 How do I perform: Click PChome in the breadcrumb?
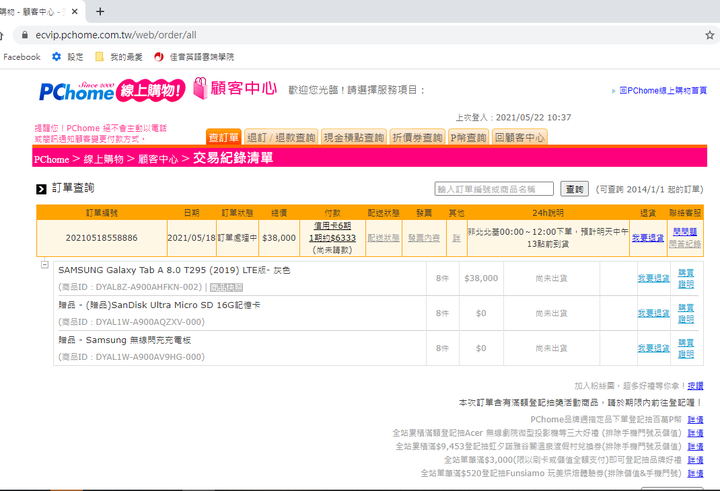pyautogui.click(x=51, y=159)
